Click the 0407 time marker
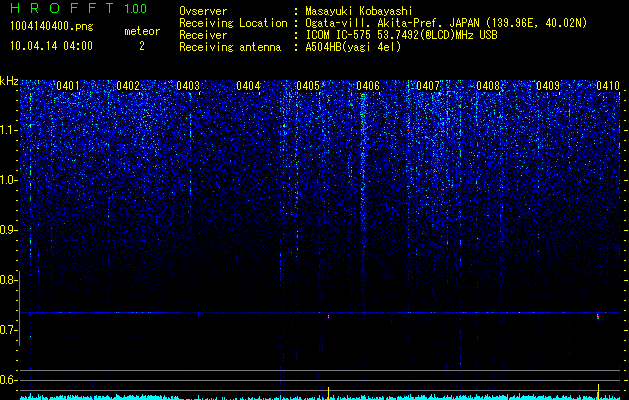The image size is (629, 400). pos(428,86)
